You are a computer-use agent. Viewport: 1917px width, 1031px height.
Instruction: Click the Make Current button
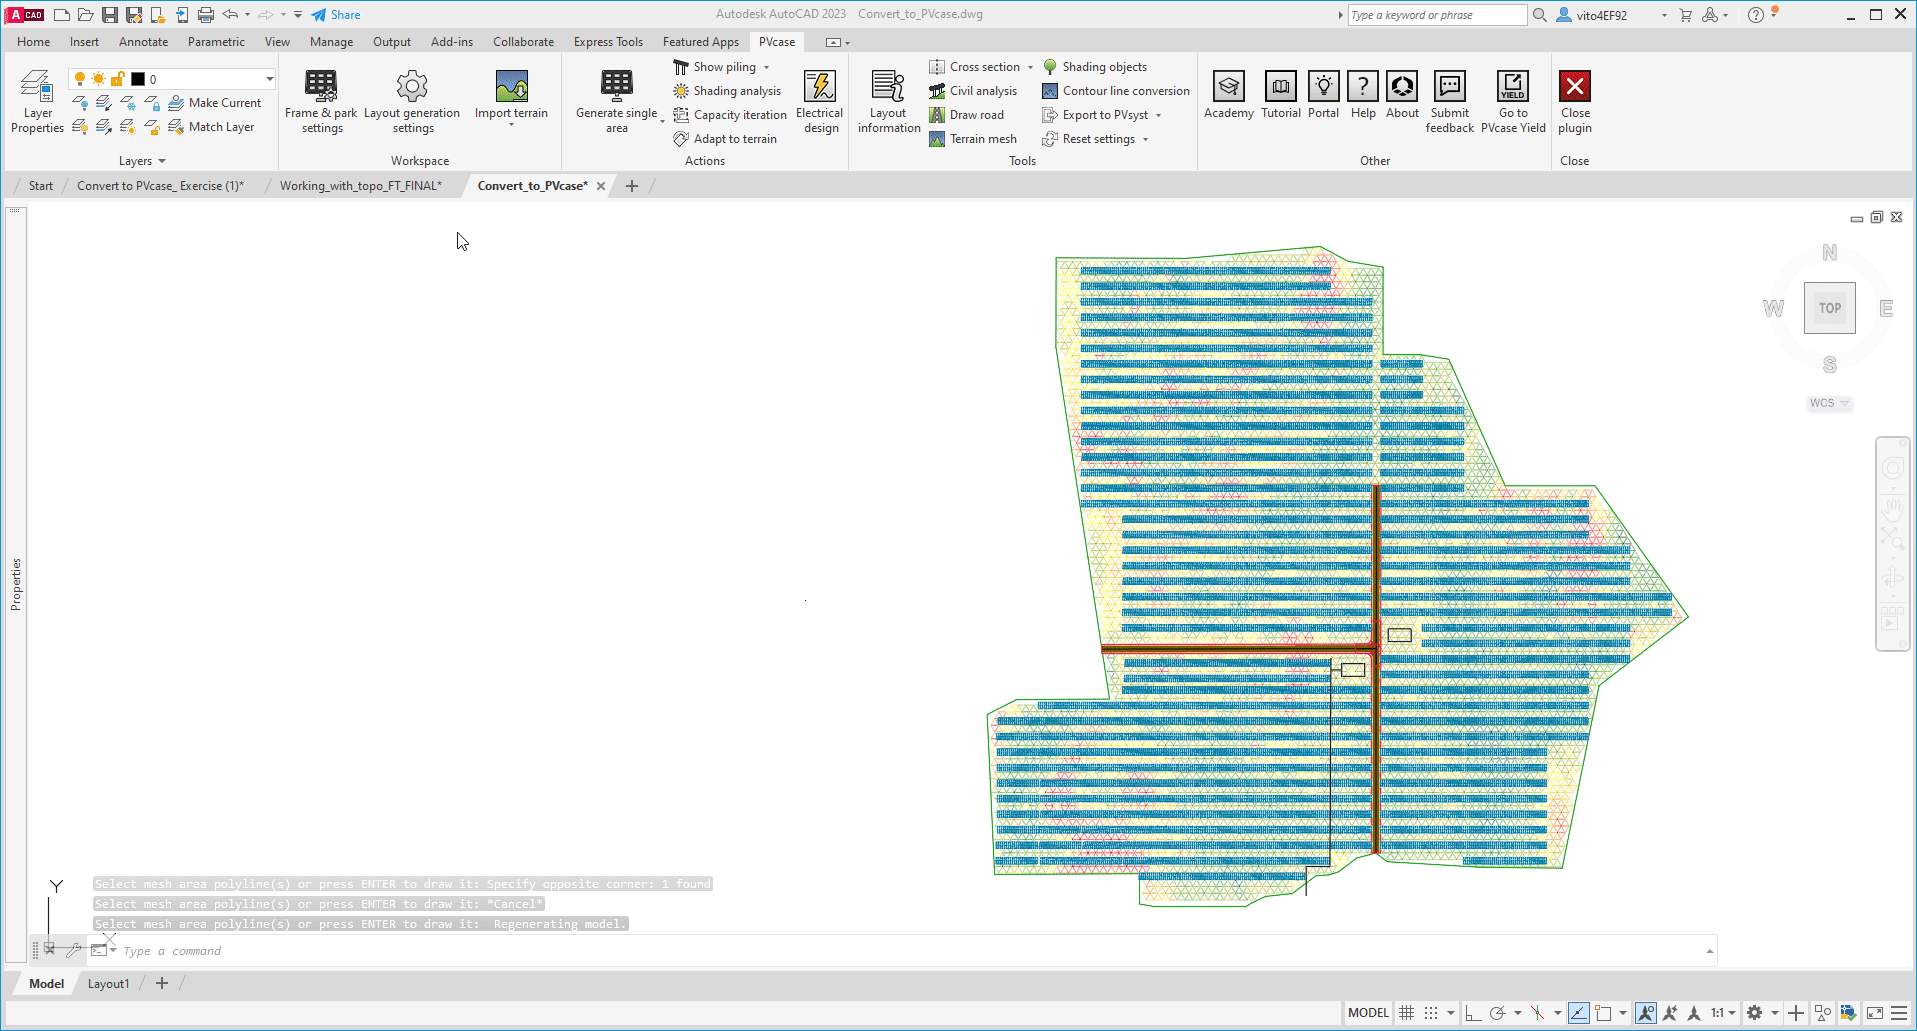[215, 103]
